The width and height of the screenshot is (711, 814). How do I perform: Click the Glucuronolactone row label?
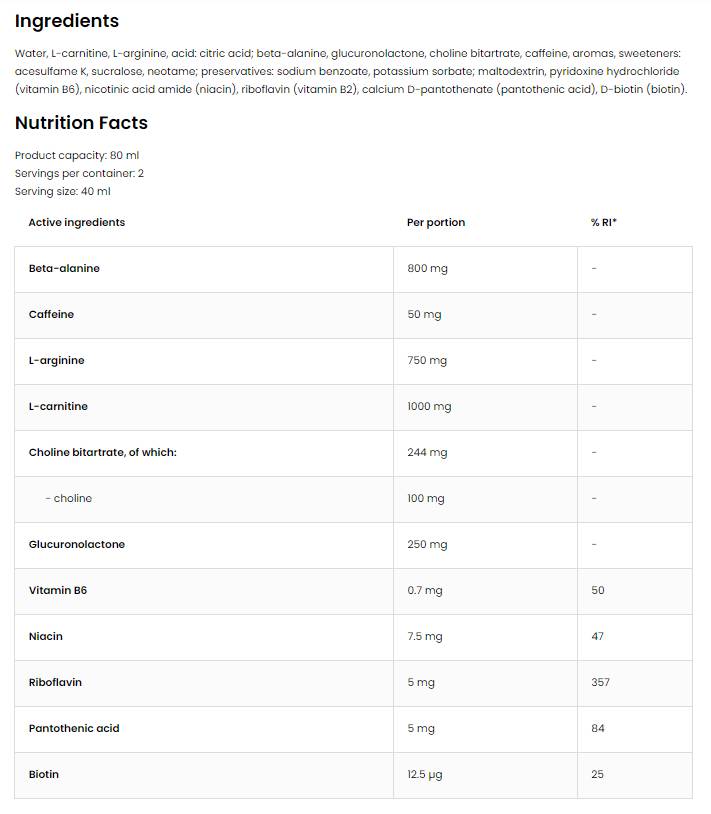(77, 544)
